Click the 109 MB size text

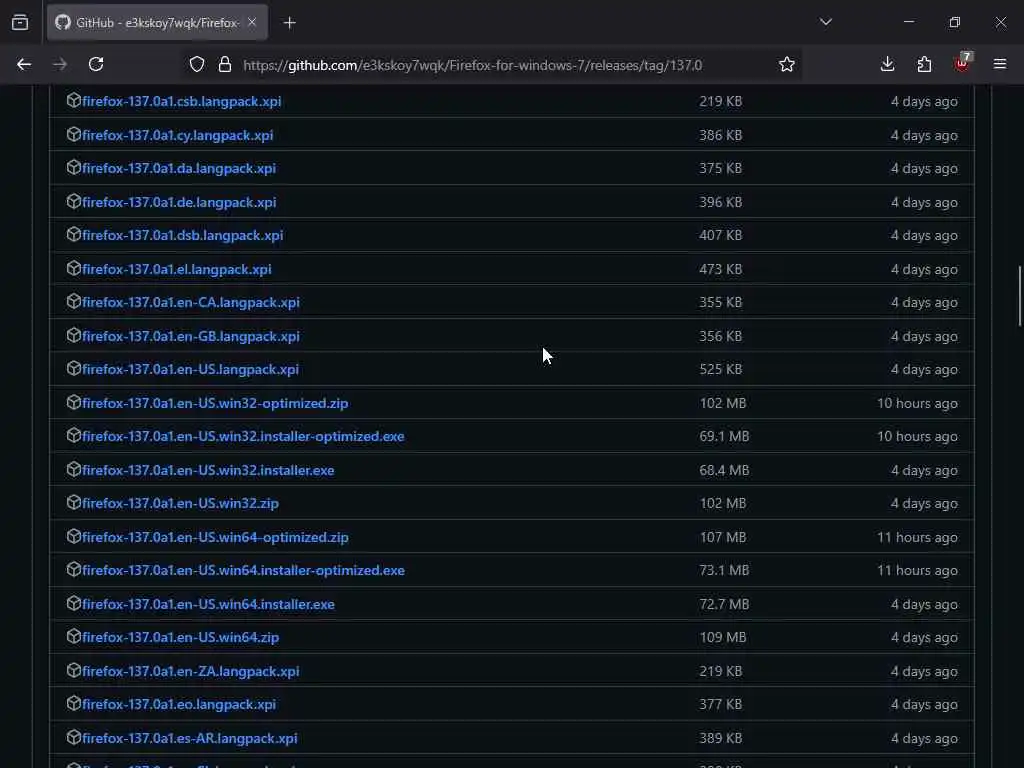(723, 637)
